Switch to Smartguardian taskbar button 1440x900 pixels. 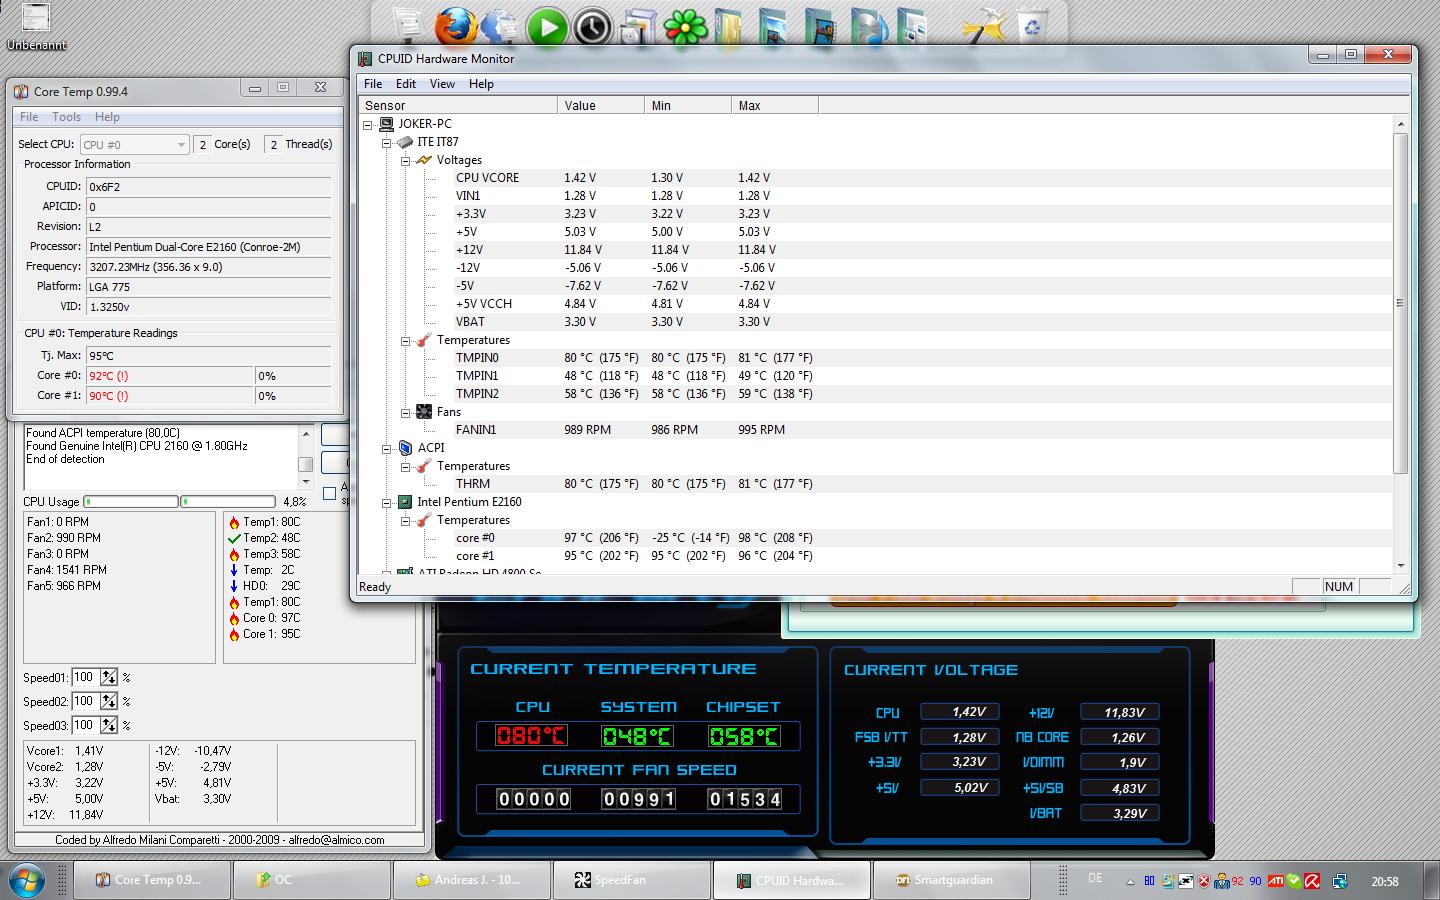(951, 880)
